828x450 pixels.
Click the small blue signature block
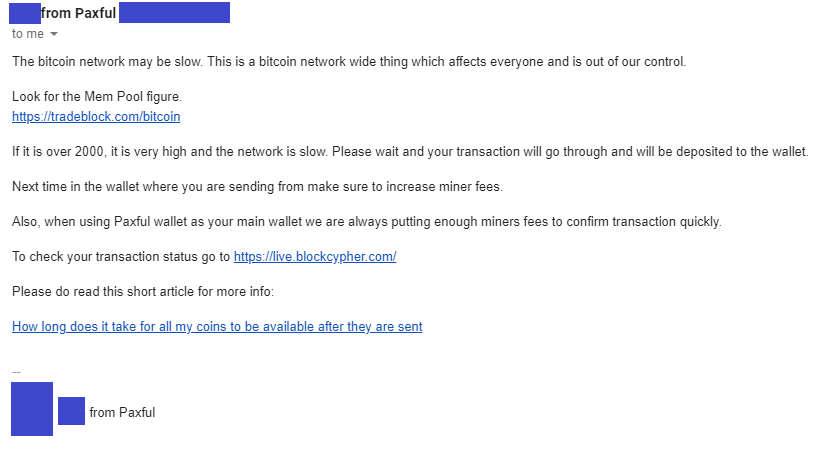tap(71, 411)
